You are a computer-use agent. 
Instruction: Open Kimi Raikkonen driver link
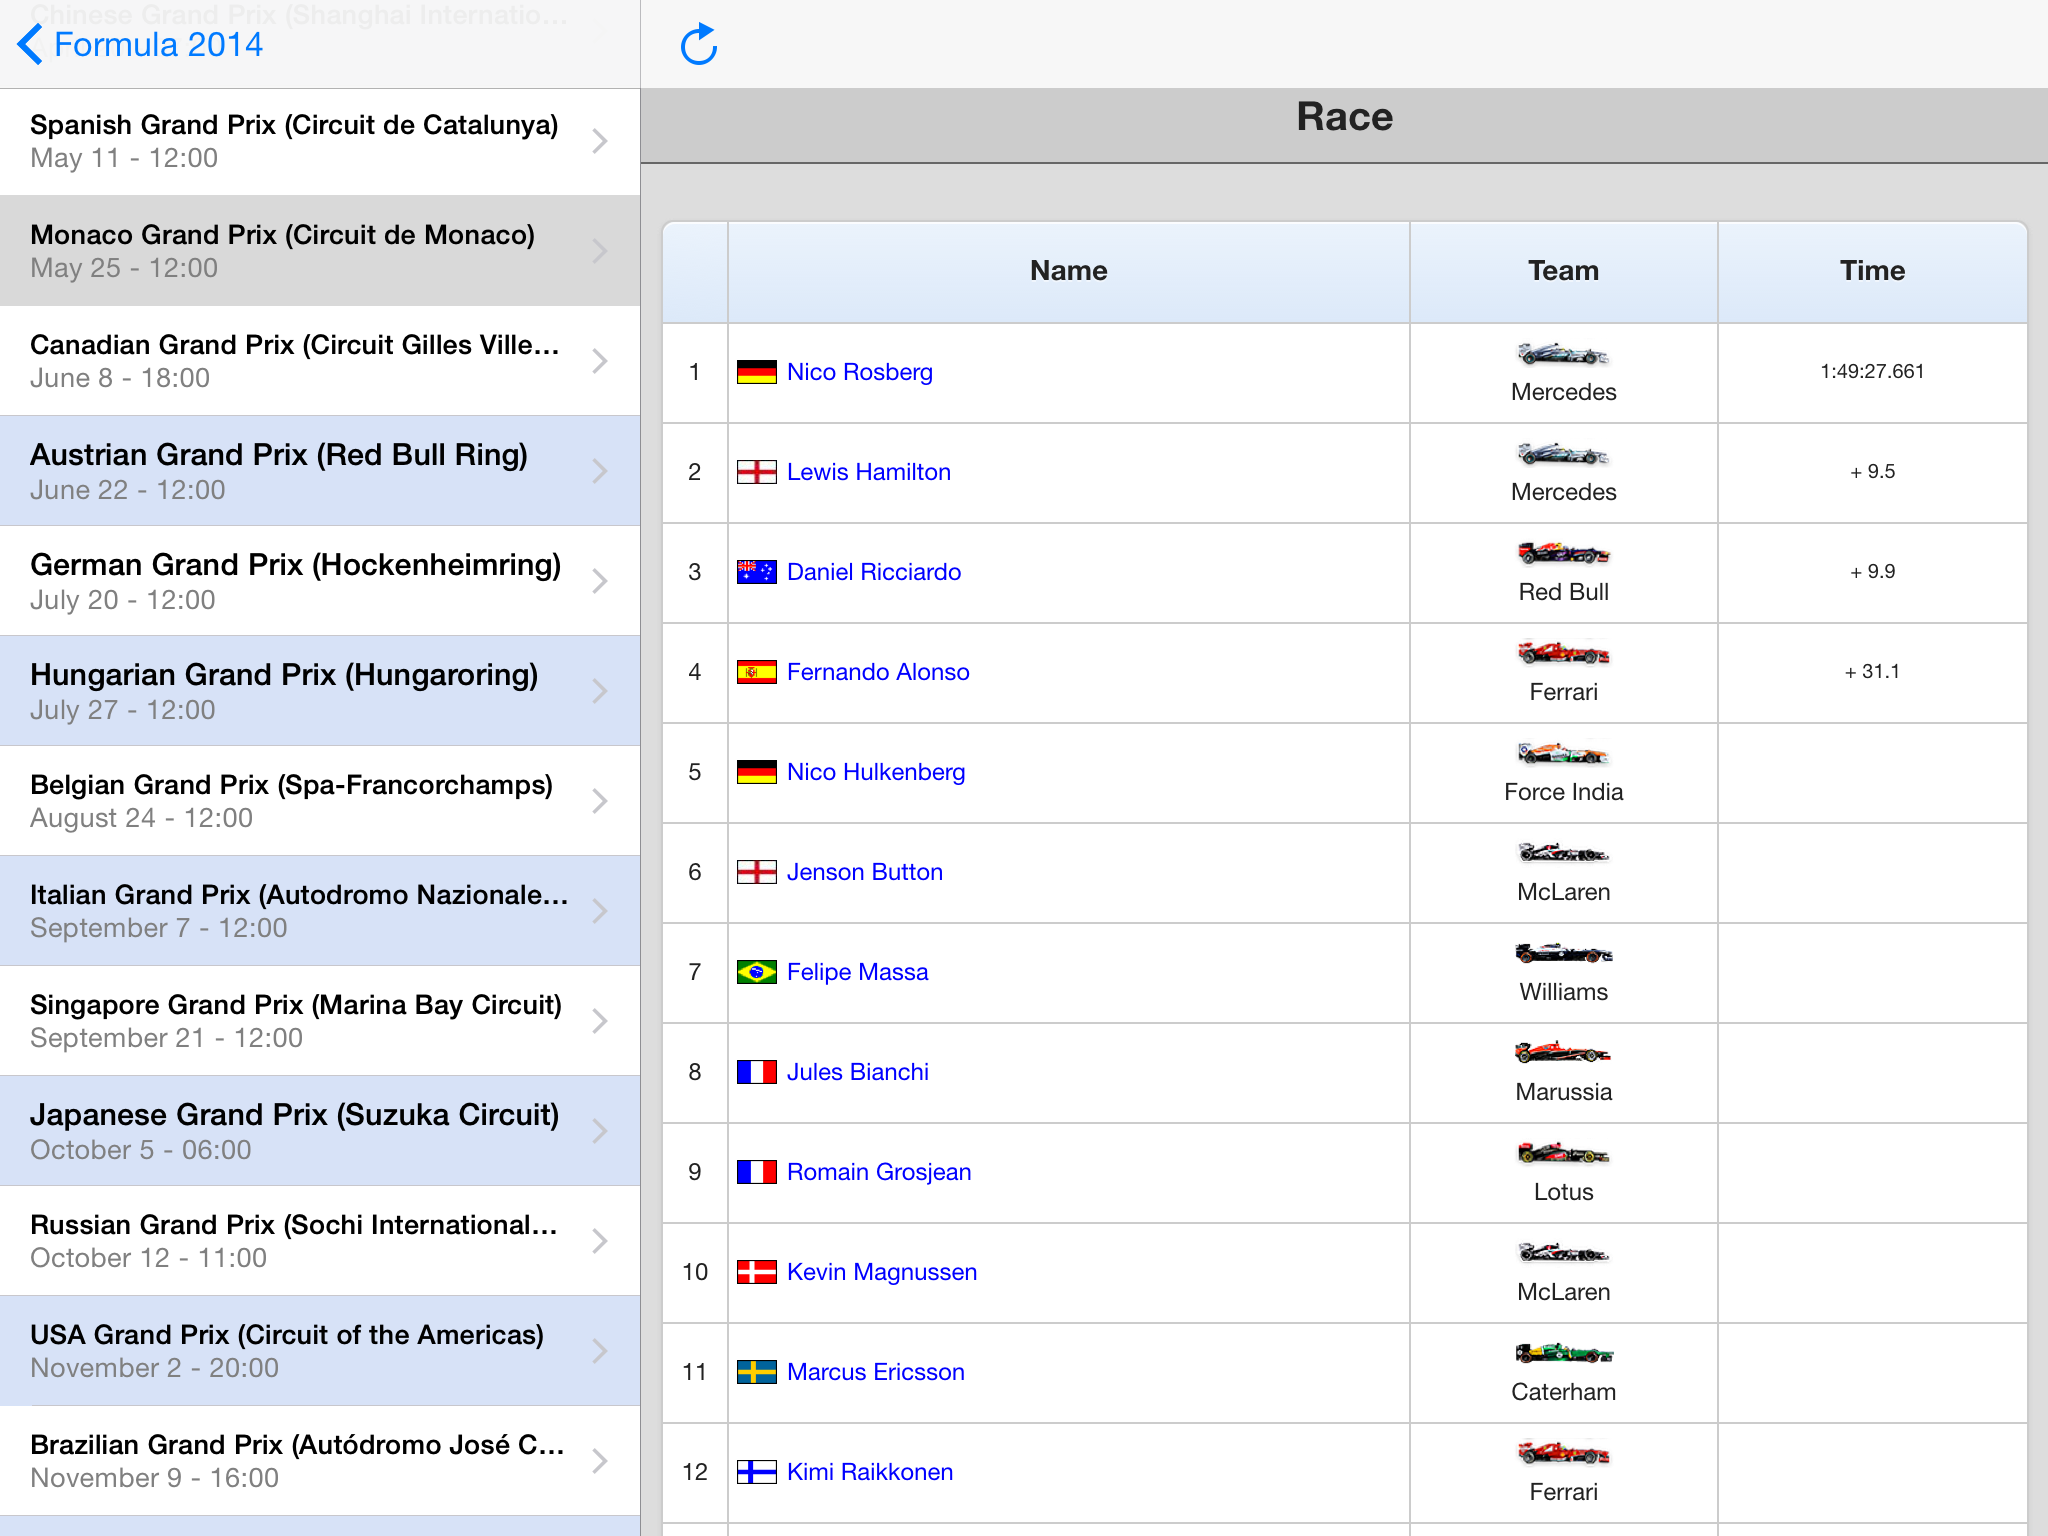click(870, 1472)
